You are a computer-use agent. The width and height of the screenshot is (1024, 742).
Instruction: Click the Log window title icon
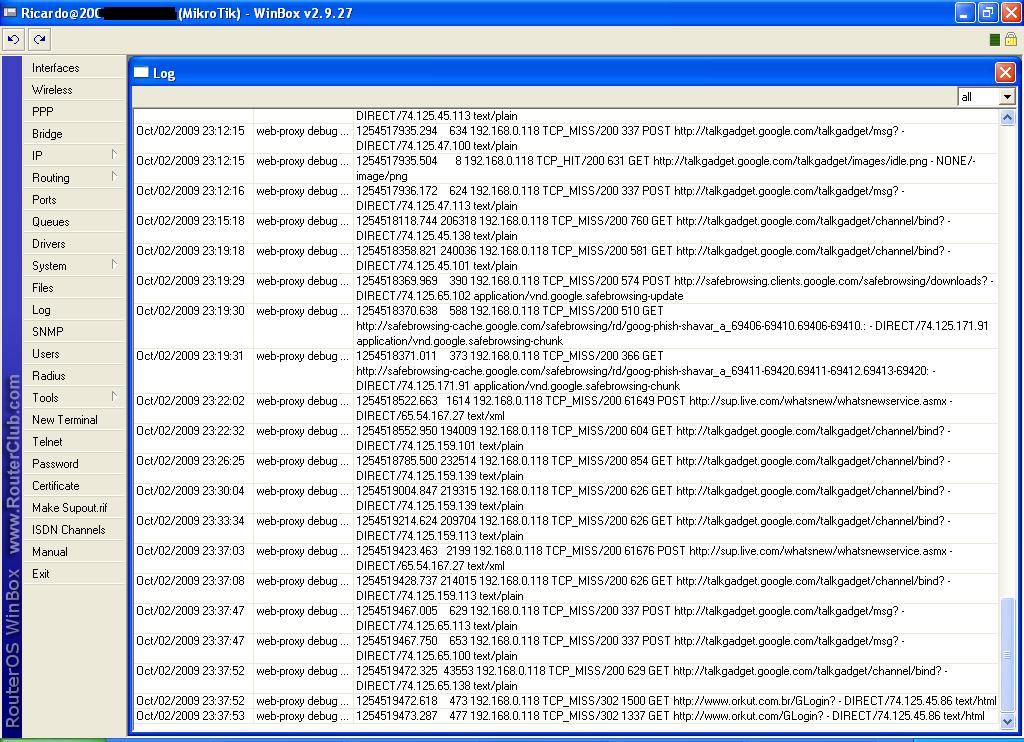pos(141,73)
